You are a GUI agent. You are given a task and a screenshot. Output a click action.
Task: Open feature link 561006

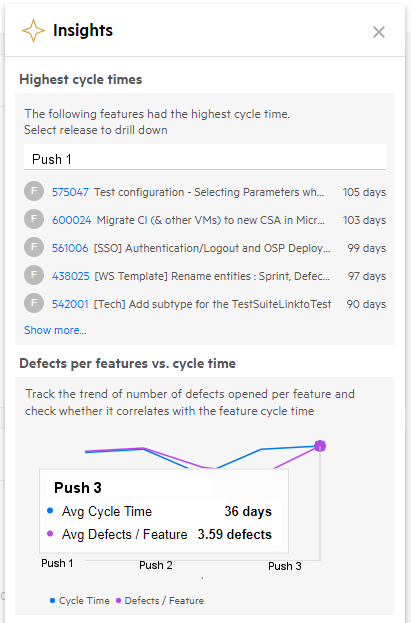click(x=70, y=248)
